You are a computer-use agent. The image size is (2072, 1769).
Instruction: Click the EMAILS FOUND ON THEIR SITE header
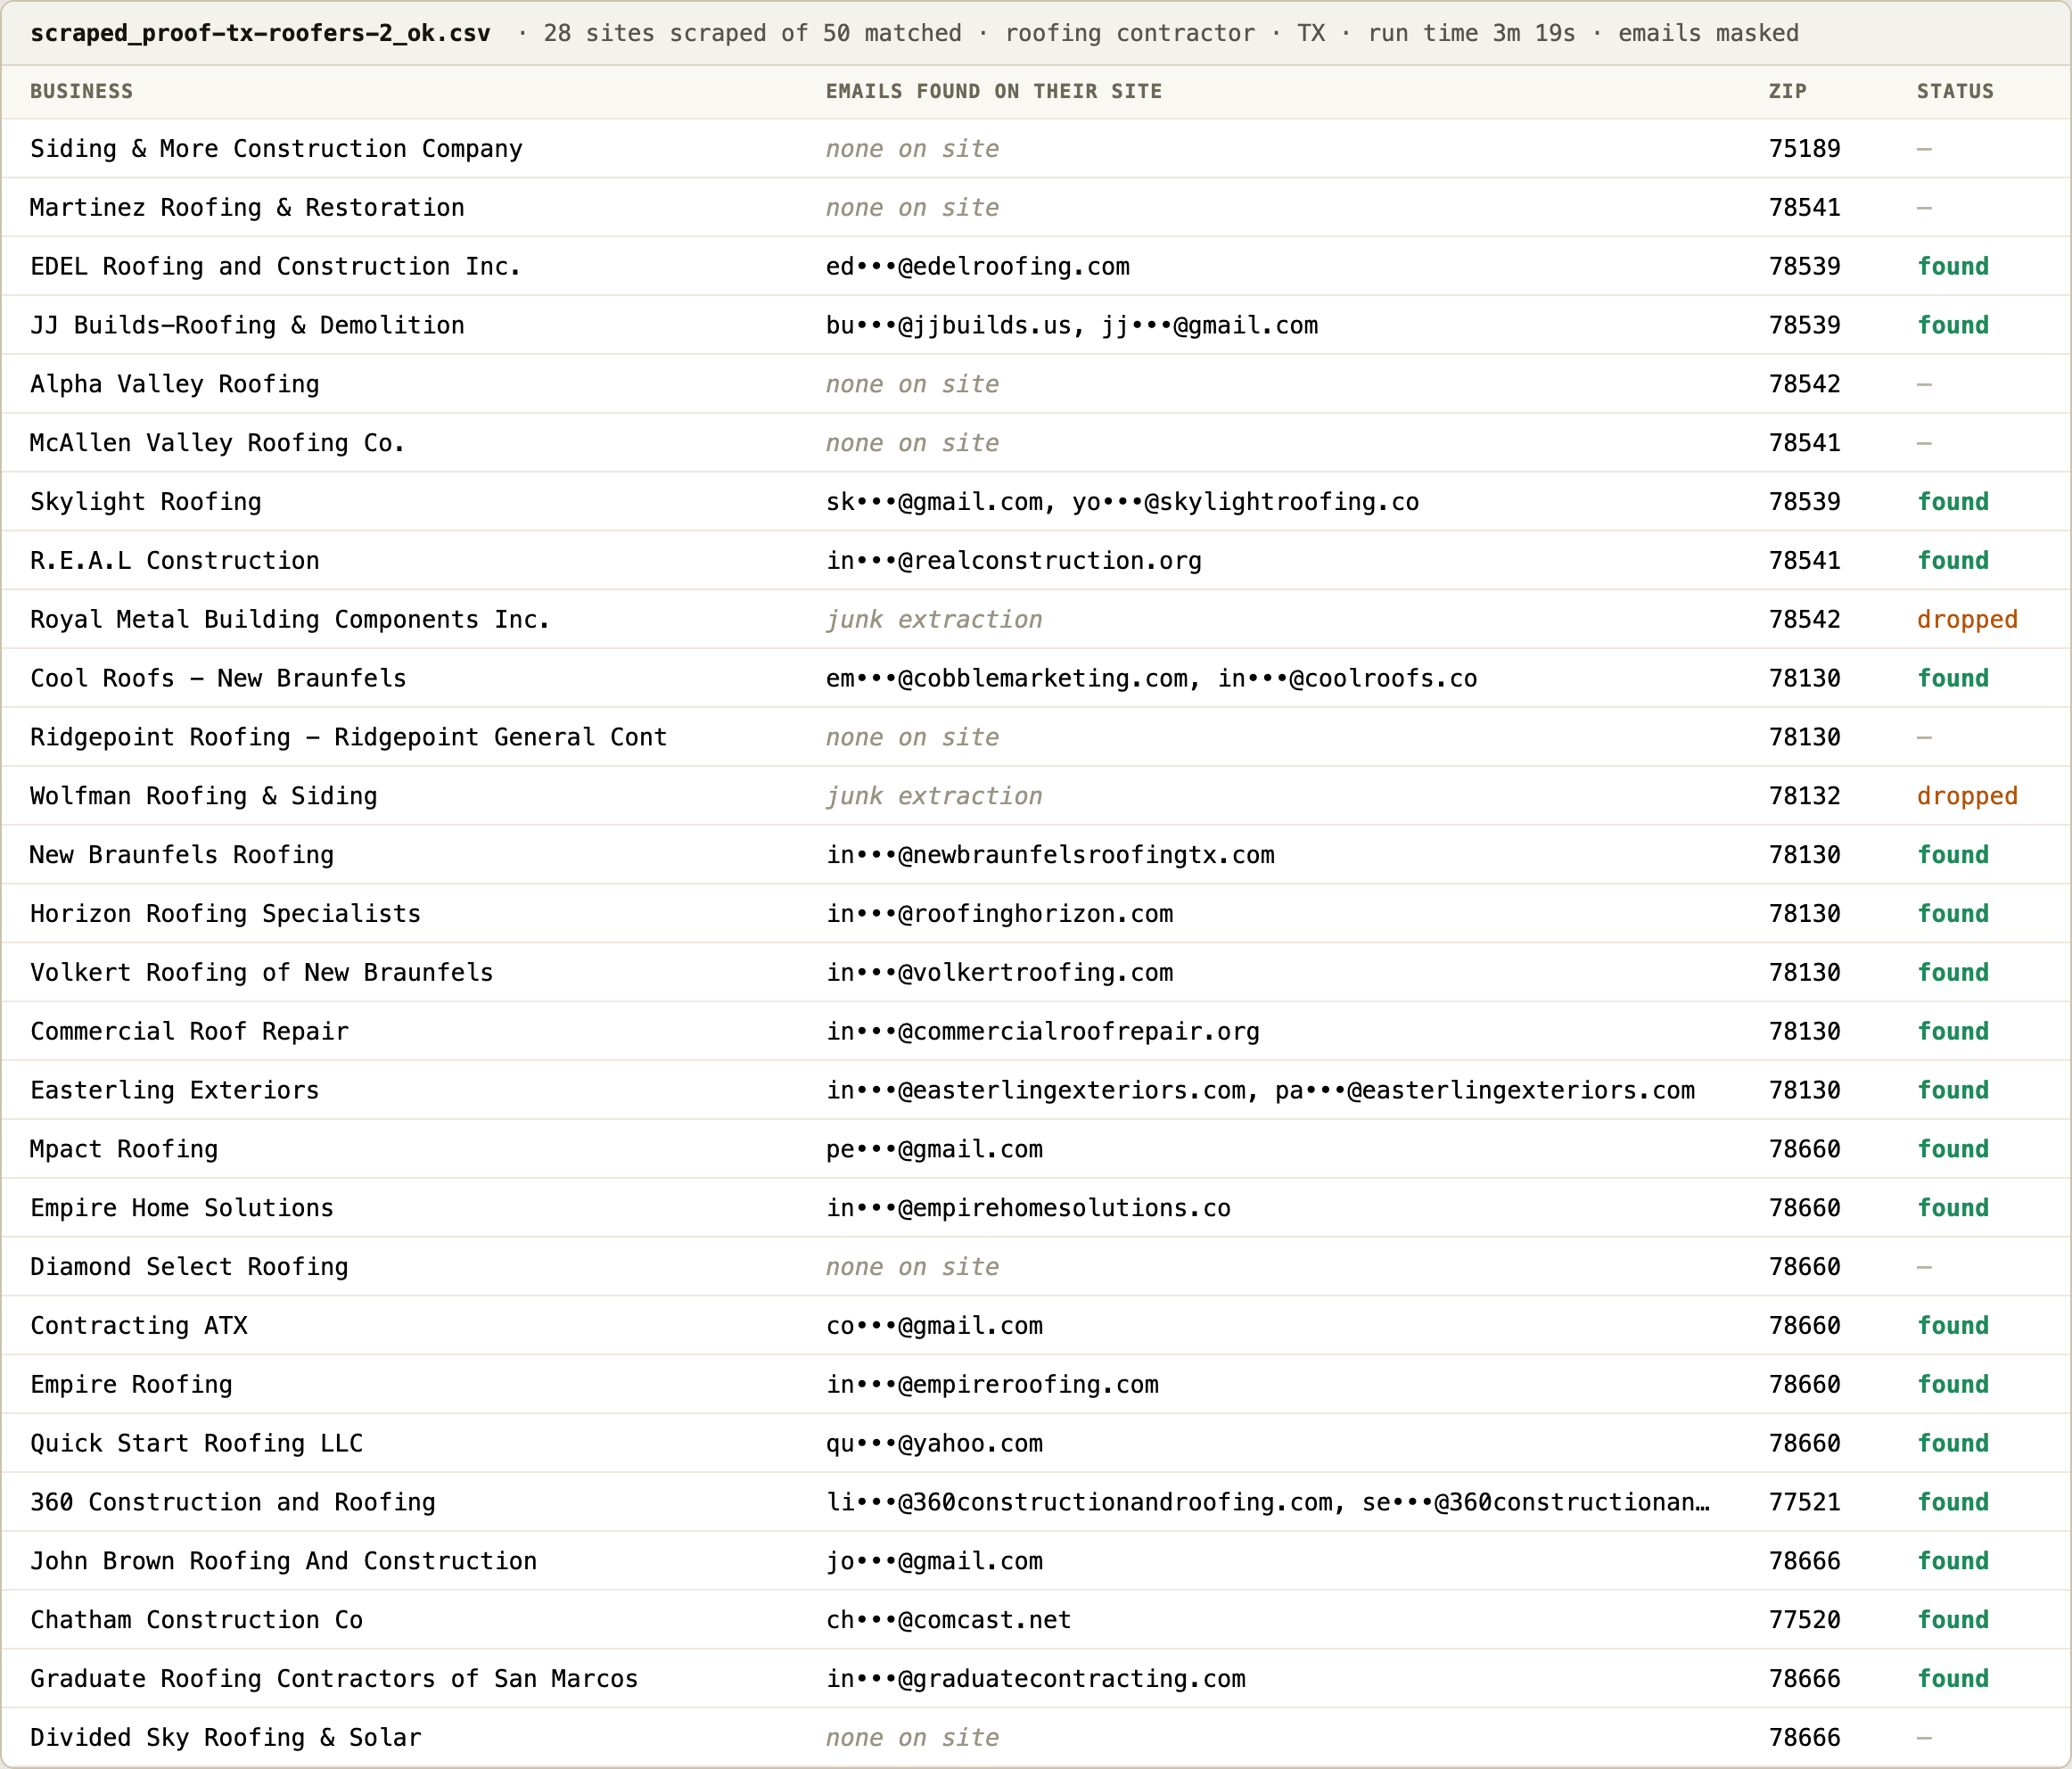point(993,91)
